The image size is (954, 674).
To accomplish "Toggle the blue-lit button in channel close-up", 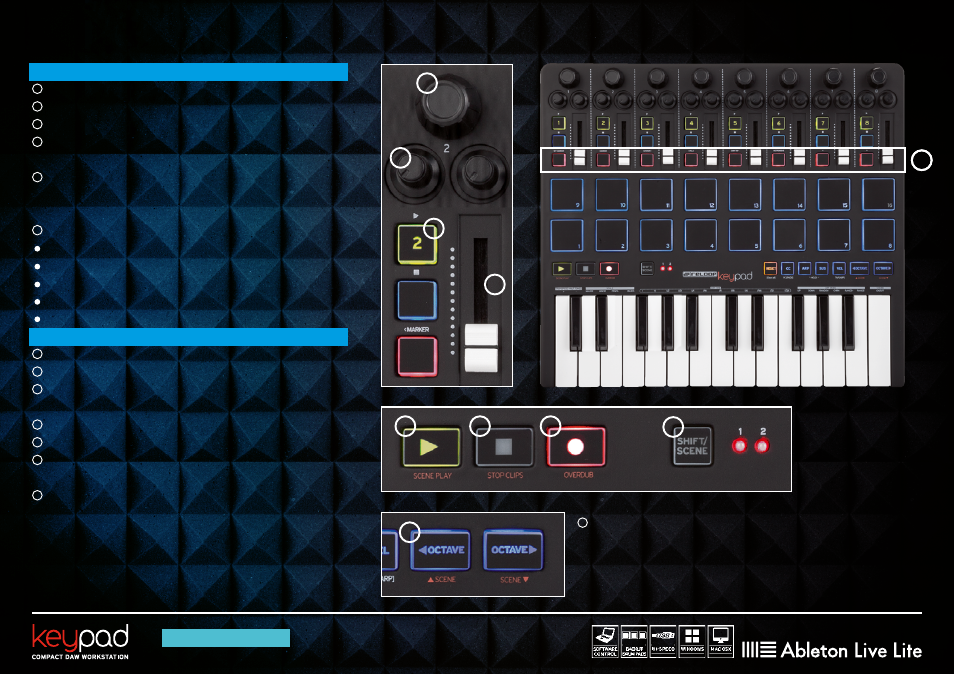I will coord(417,300).
